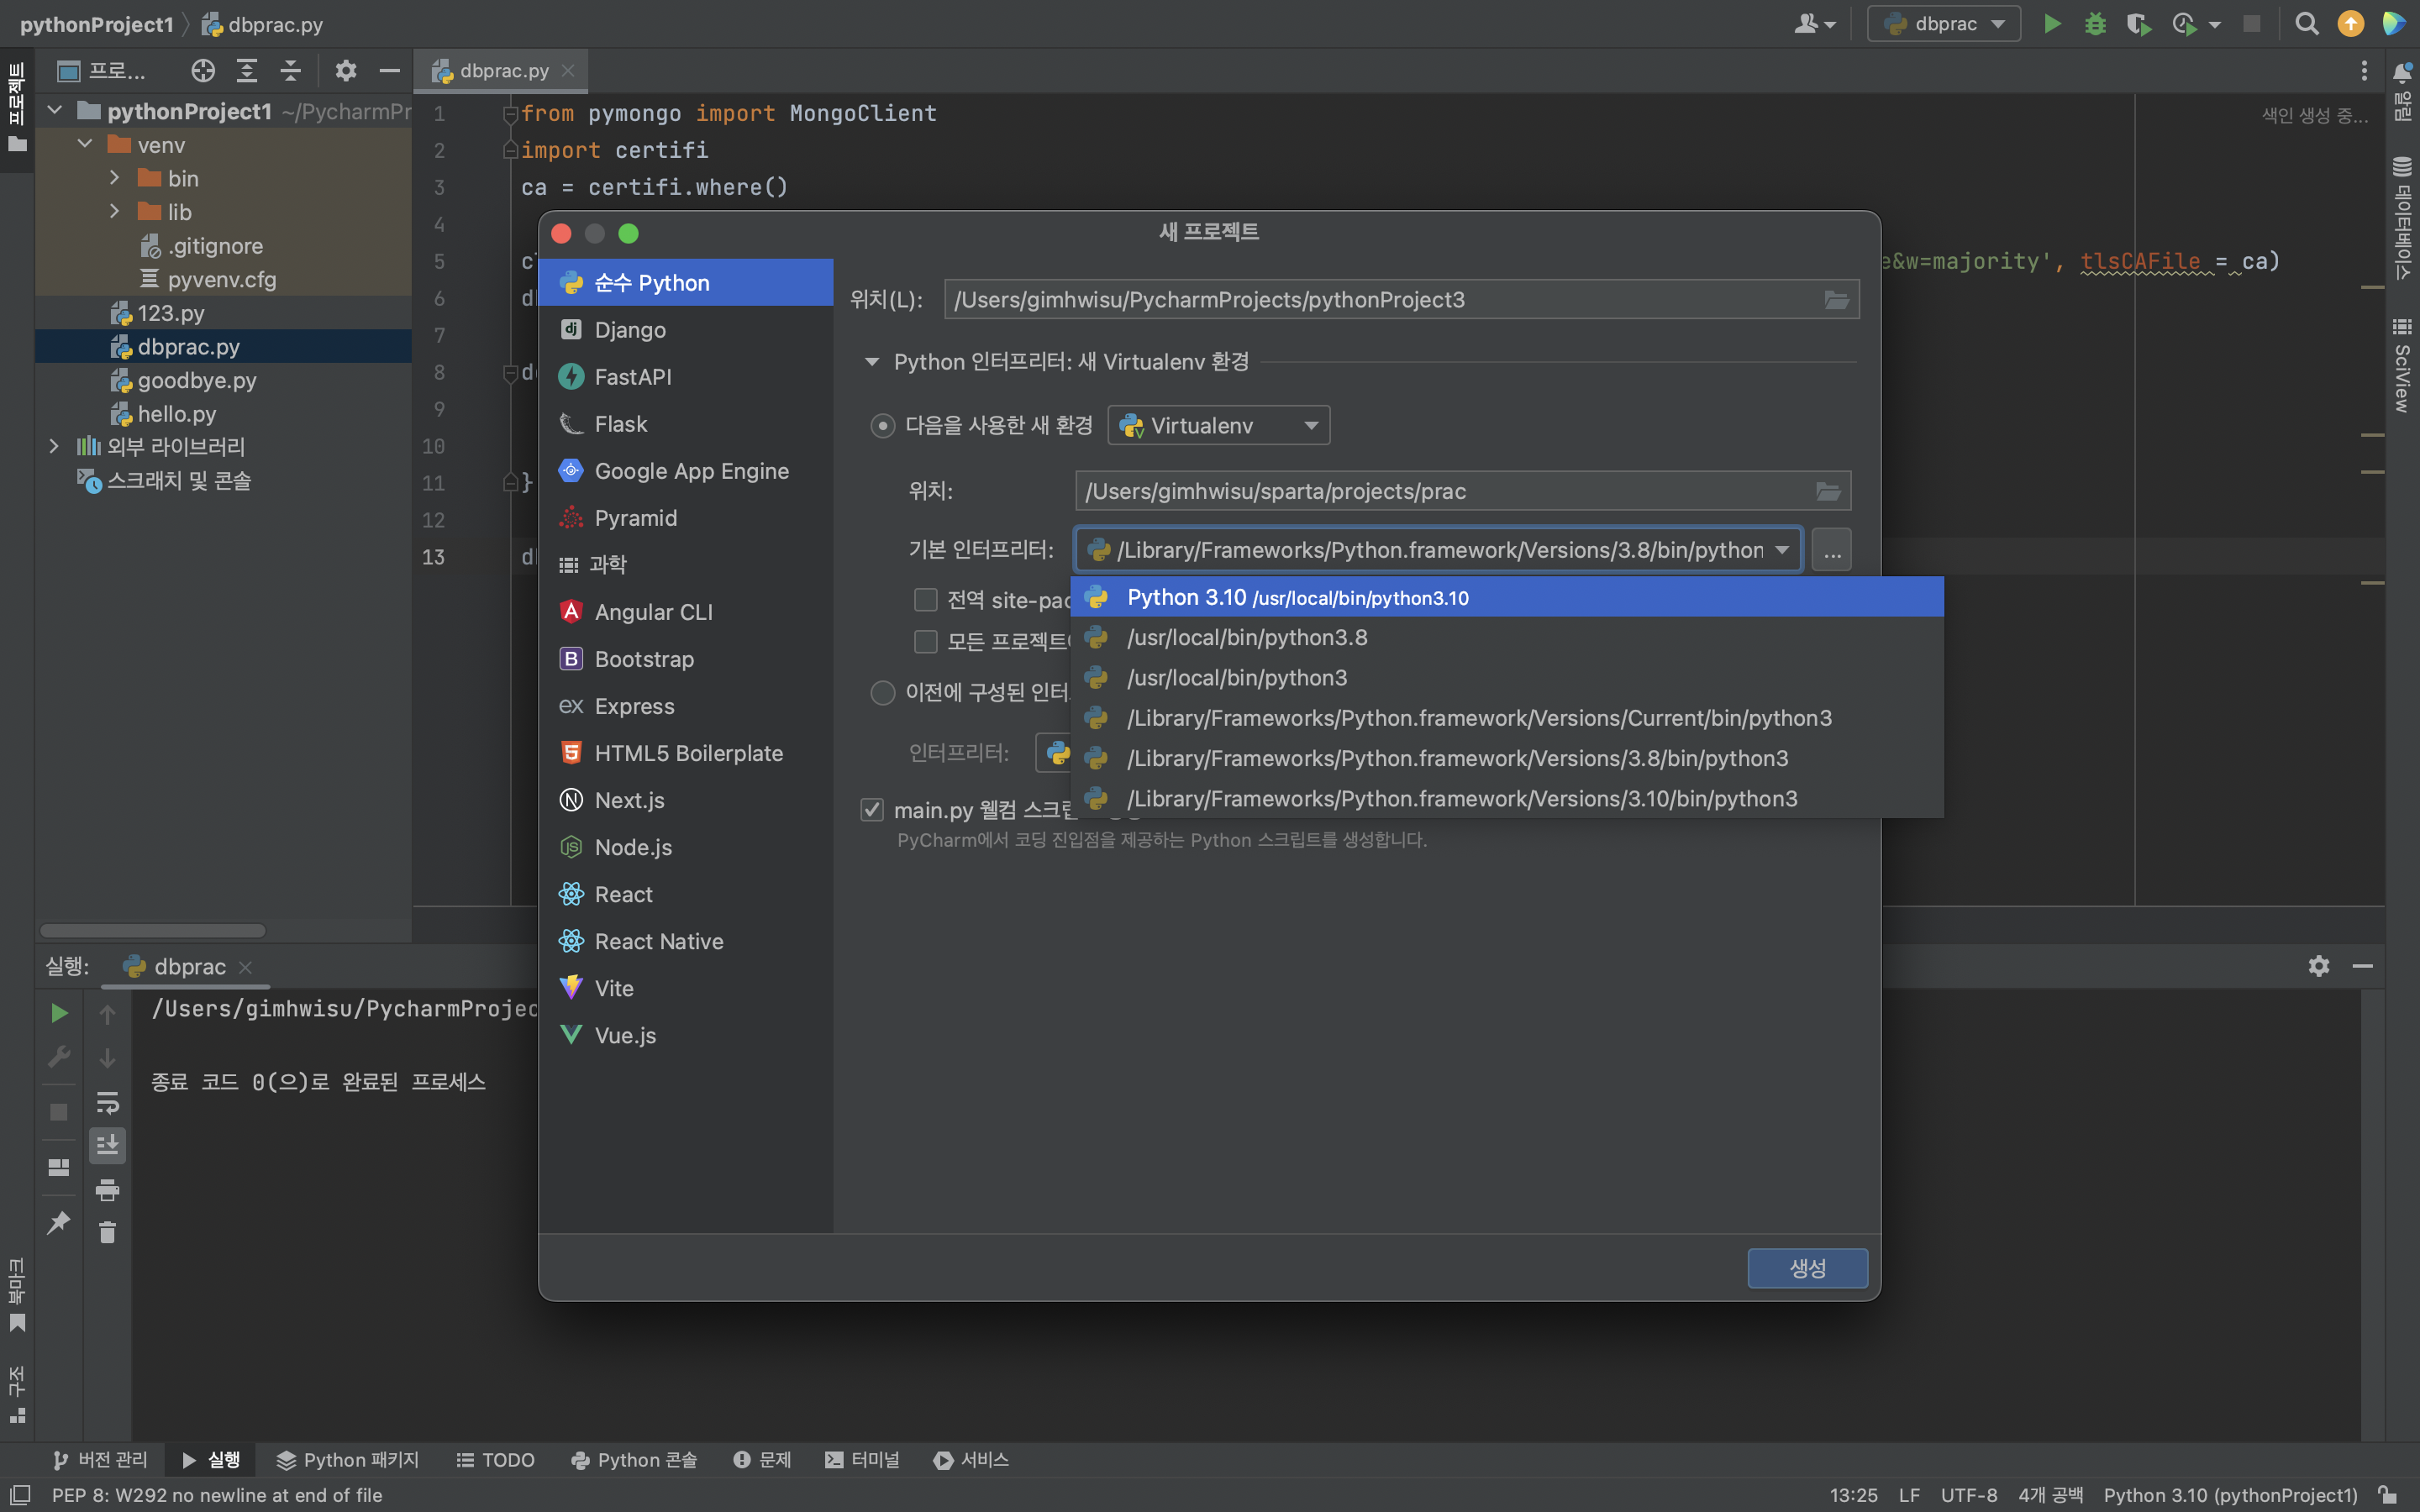2420x1512 pixels.
Task: Click the project tree horizontal scrollbar
Action: [153, 931]
